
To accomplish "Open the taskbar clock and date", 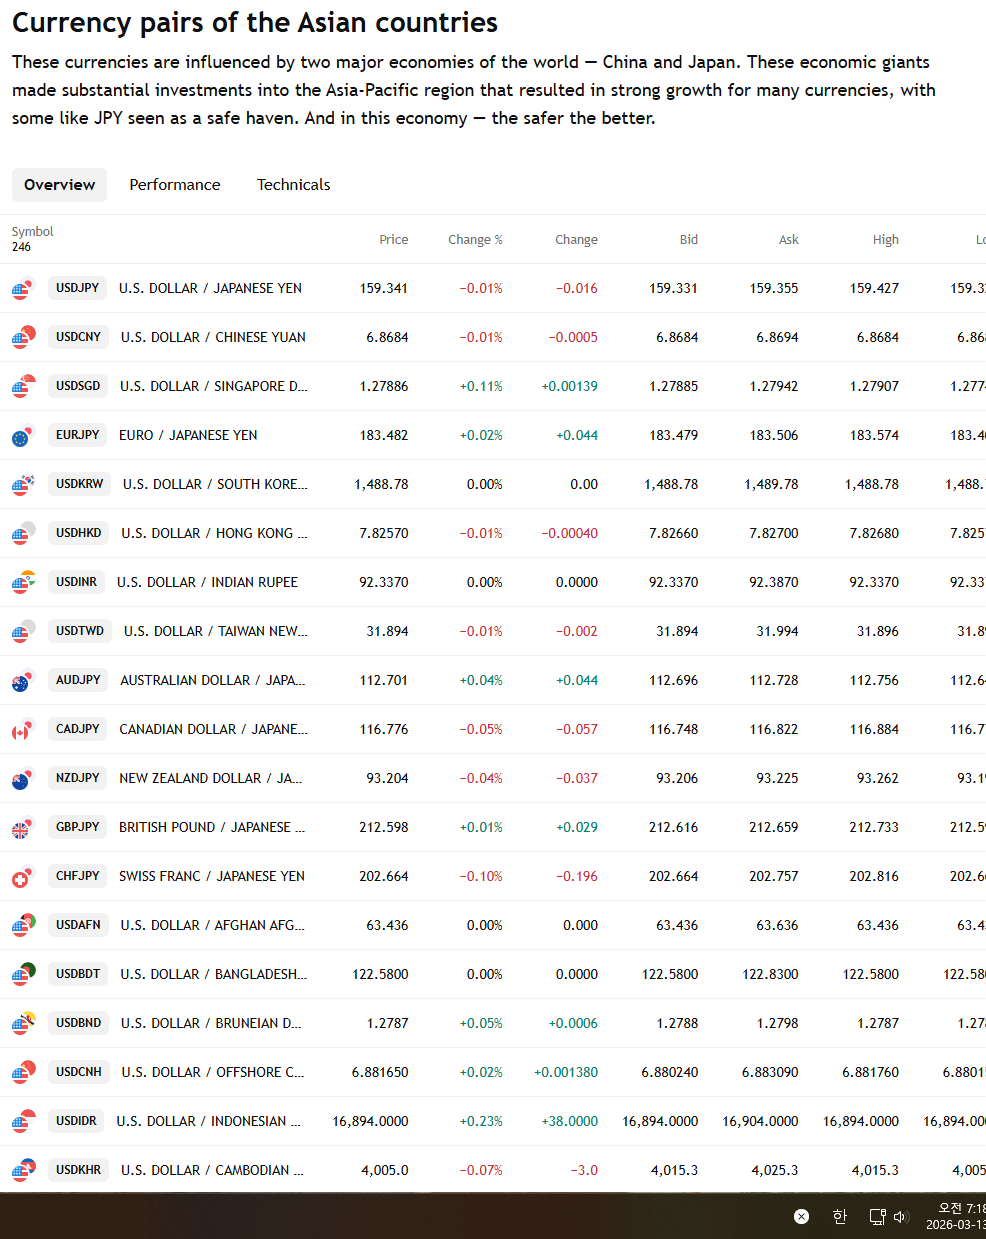I will coord(956,1216).
